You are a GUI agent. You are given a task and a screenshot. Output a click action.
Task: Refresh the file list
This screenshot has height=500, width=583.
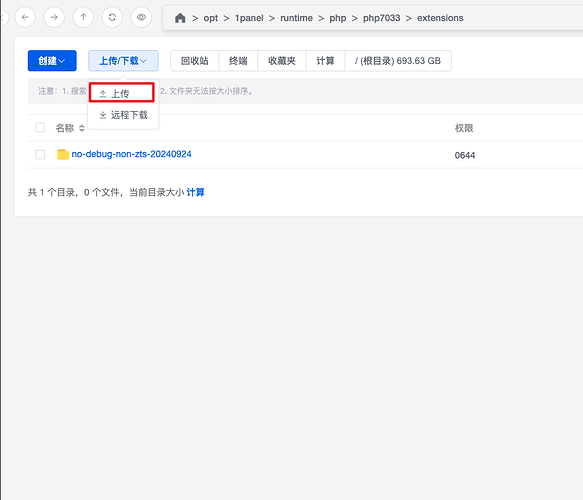pyautogui.click(x=112, y=17)
